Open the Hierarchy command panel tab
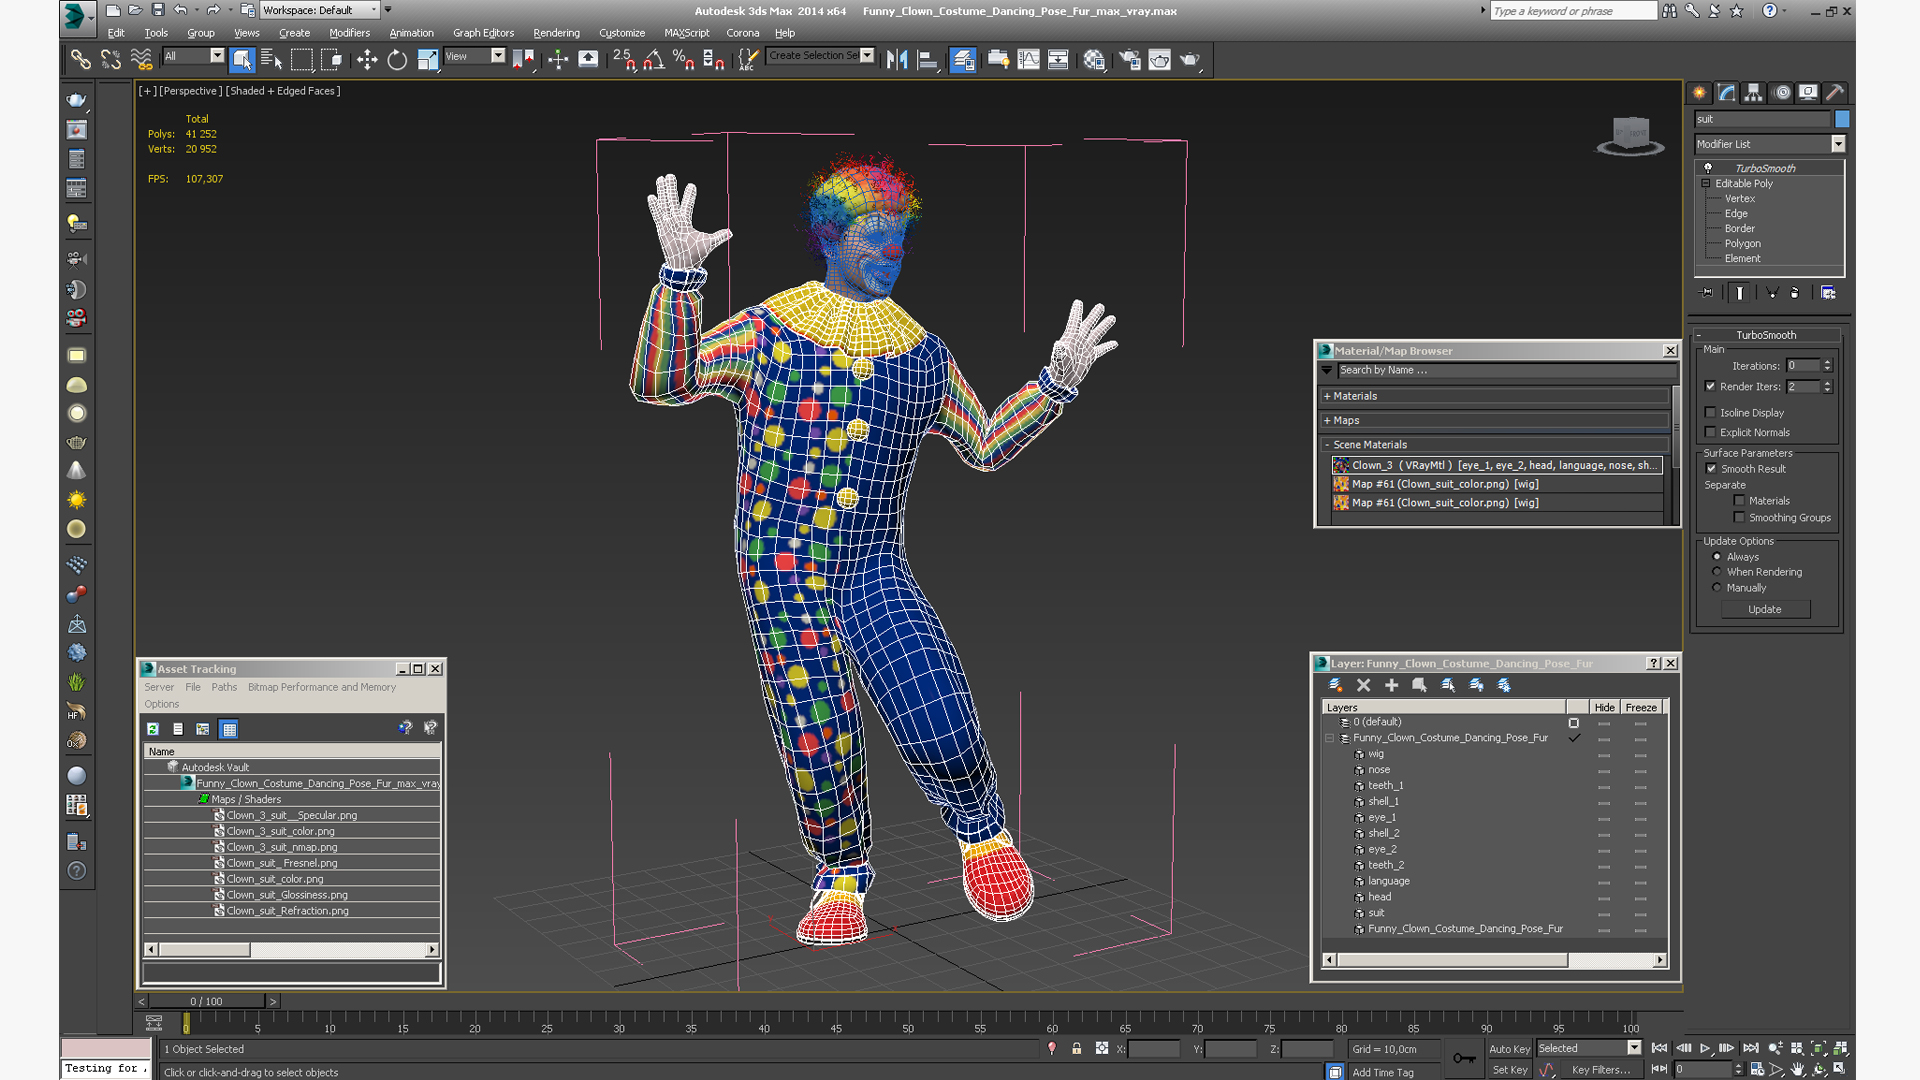 coord(1753,92)
